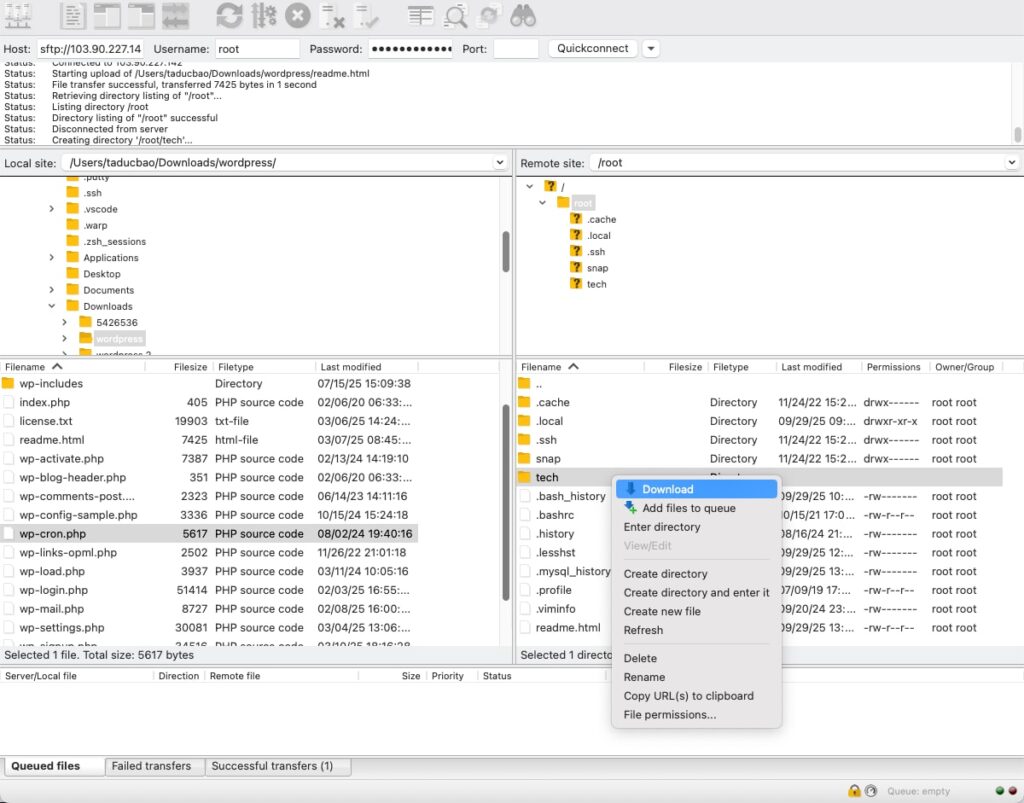The height and width of the screenshot is (803, 1024).
Task: Select wp-login.php in local file list
Action: coord(53,590)
